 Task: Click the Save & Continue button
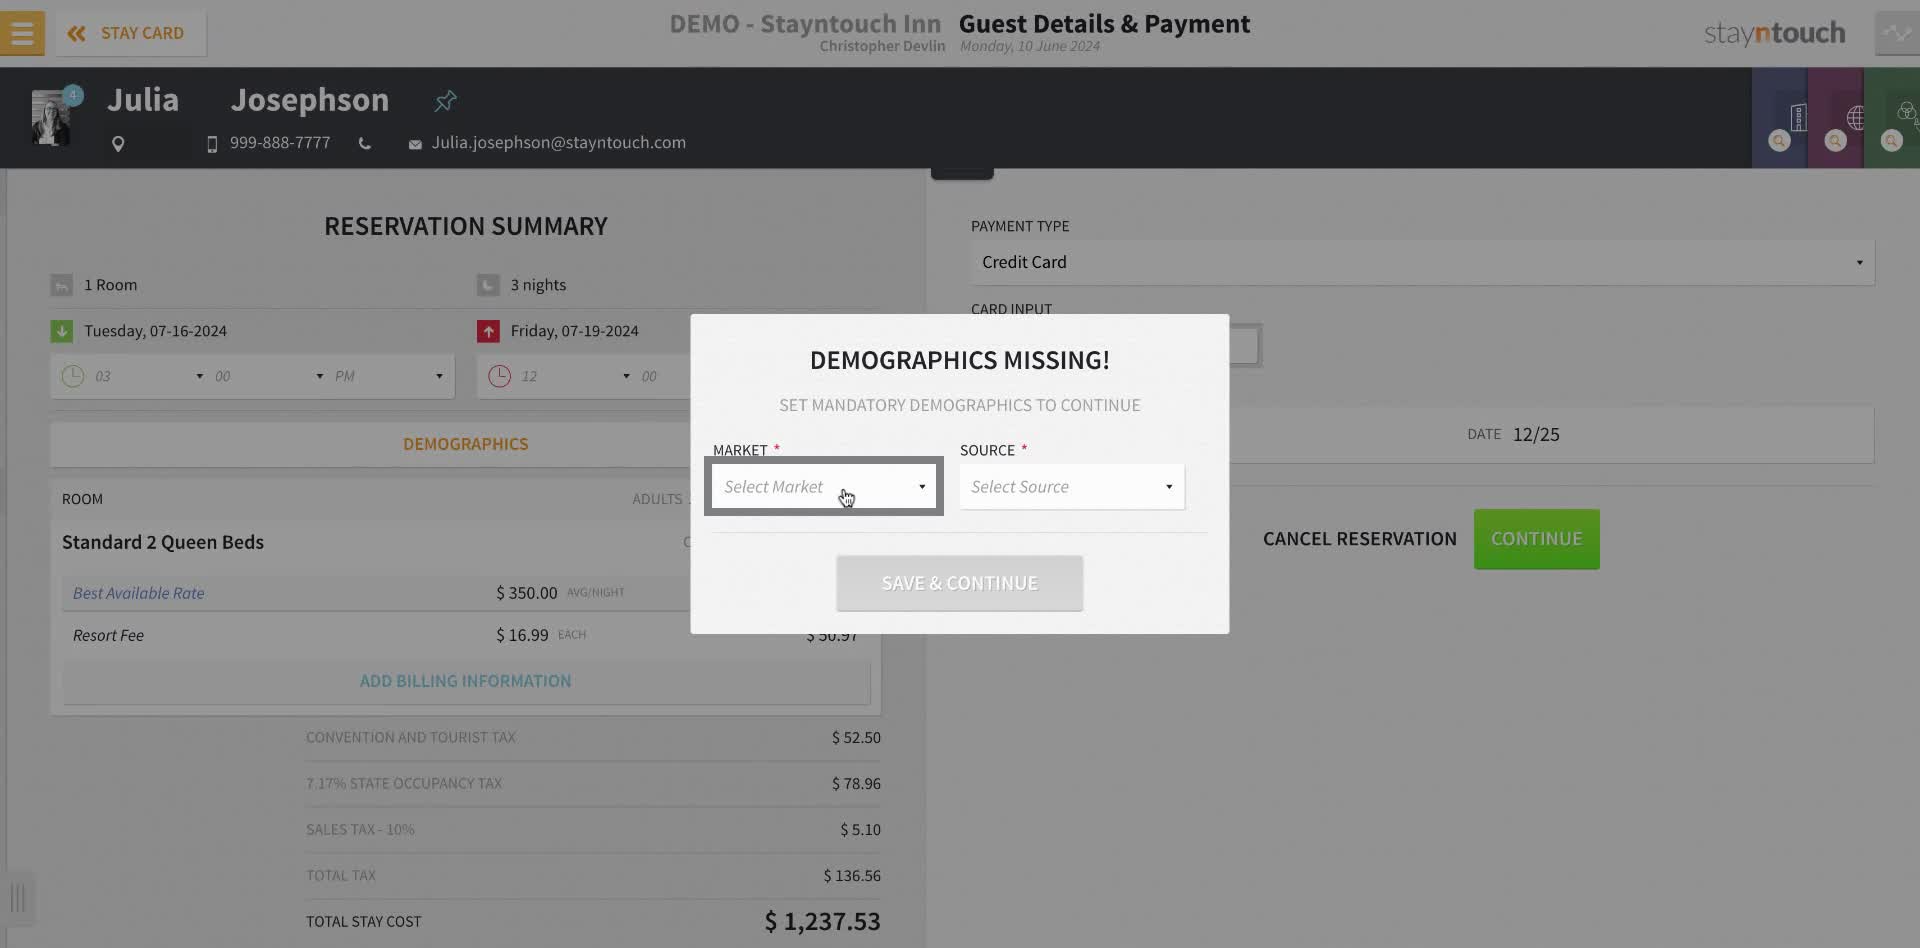960,583
